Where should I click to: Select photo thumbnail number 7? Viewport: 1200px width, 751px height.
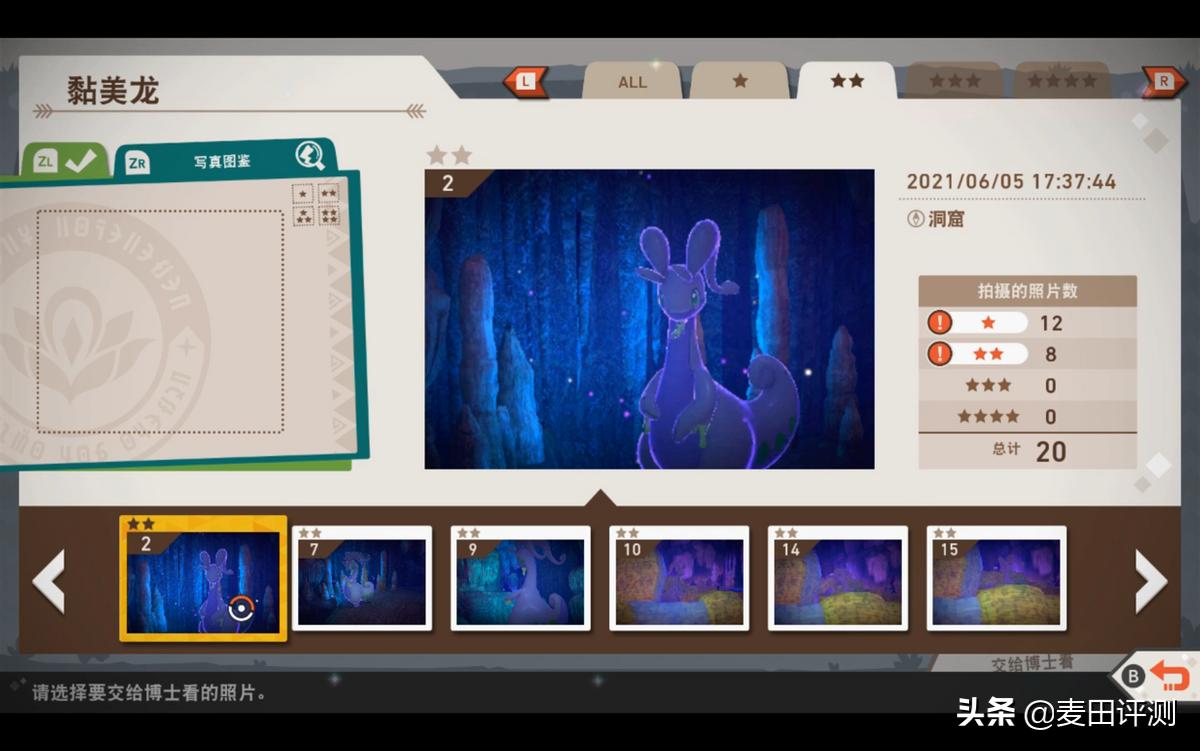(x=362, y=578)
